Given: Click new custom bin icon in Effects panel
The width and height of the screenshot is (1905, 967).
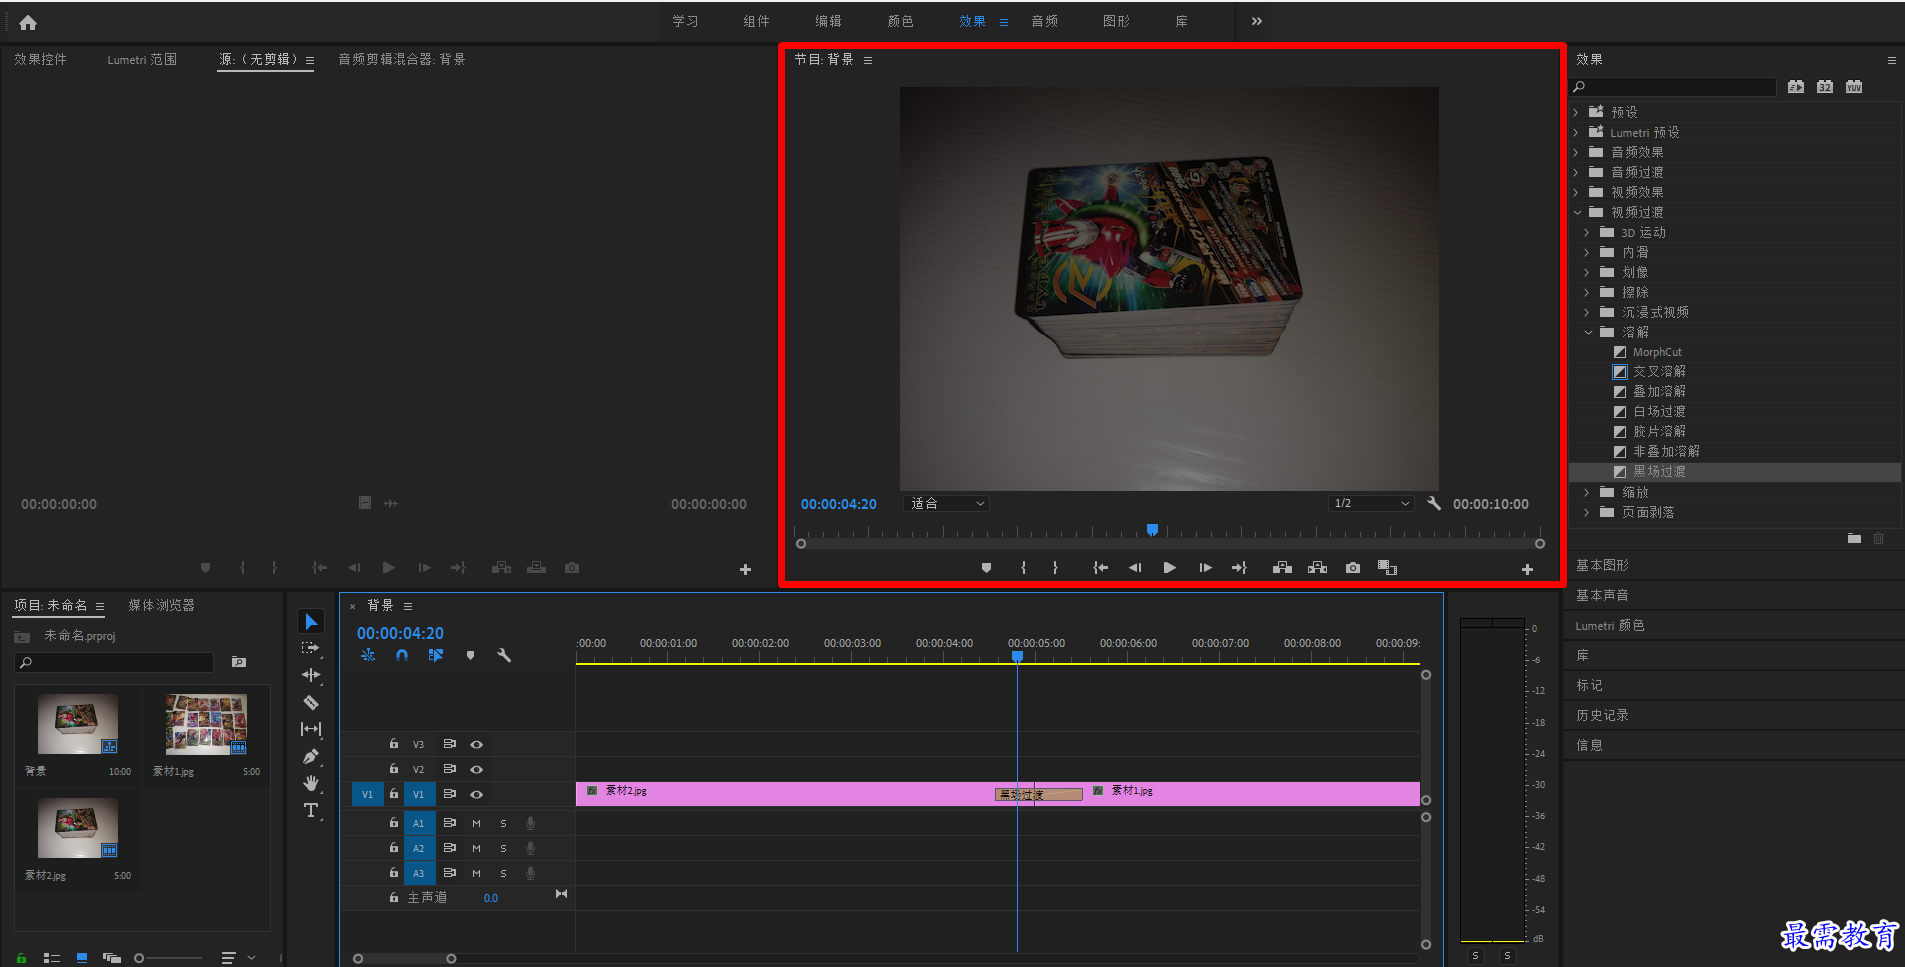Looking at the screenshot, I should click(x=1854, y=539).
